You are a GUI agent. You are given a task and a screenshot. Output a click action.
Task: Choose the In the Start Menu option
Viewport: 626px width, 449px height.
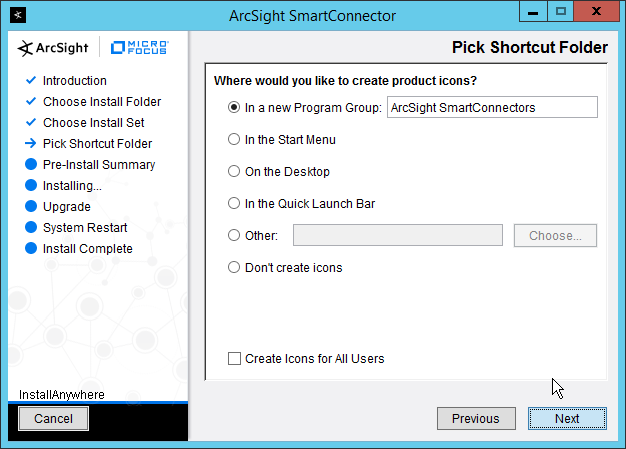235,140
